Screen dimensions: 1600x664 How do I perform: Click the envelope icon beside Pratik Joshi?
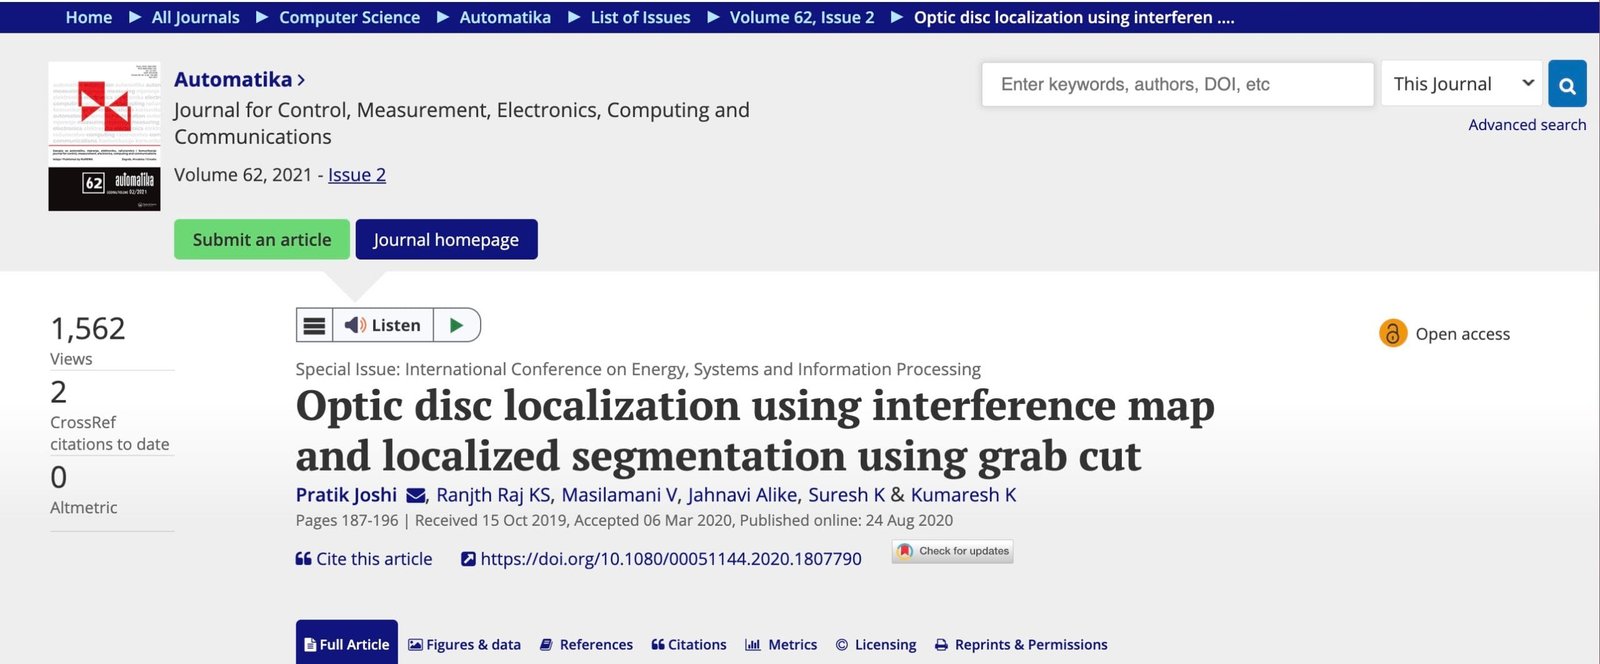[x=416, y=495]
